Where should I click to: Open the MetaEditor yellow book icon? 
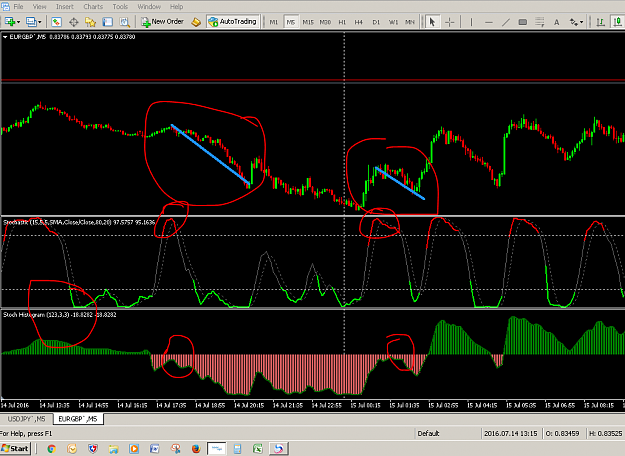[x=196, y=22]
